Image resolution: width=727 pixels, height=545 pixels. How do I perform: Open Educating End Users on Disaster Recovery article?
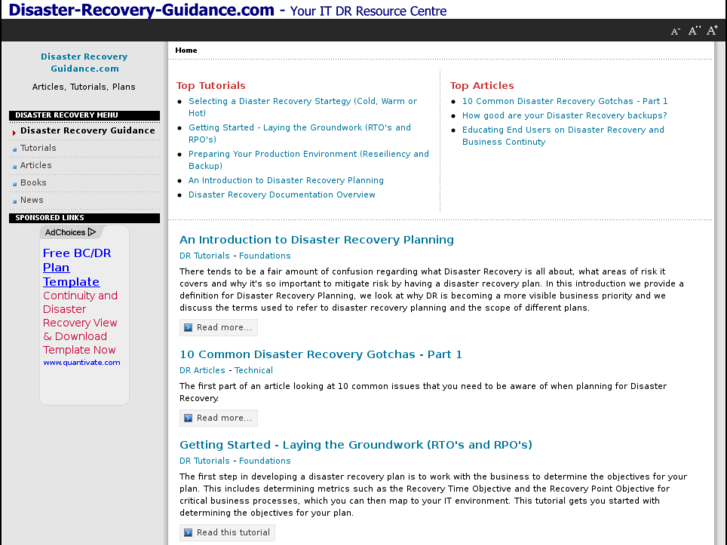[563, 136]
